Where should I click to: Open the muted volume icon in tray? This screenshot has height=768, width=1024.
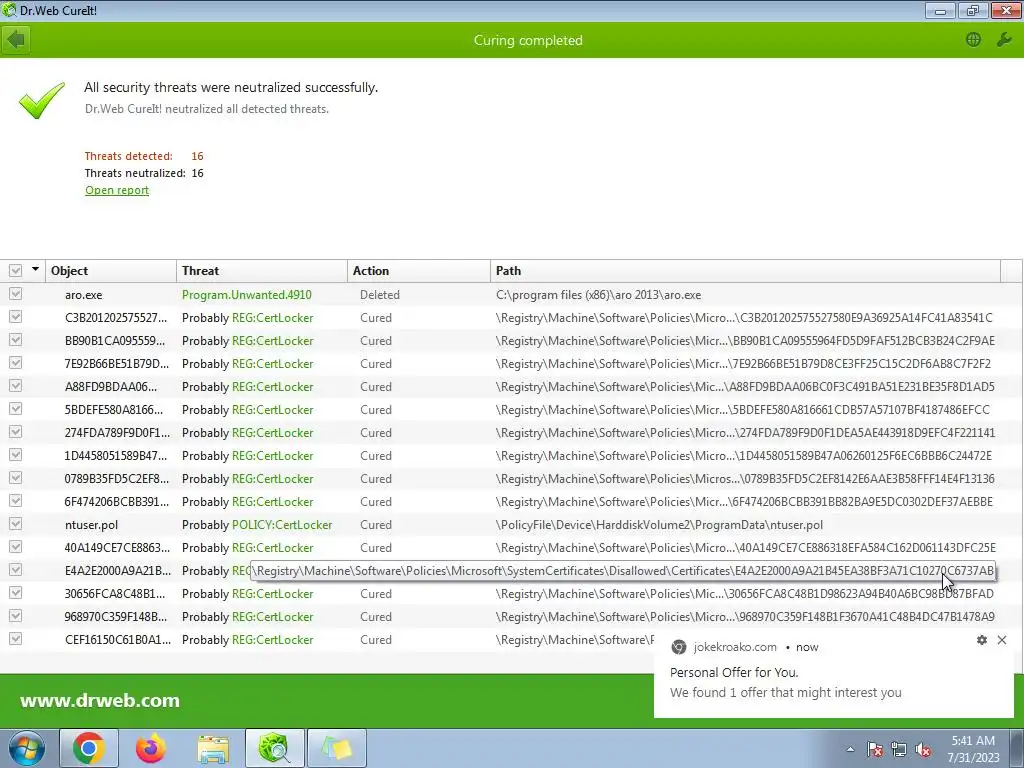pyautogui.click(x=923, y=749)
